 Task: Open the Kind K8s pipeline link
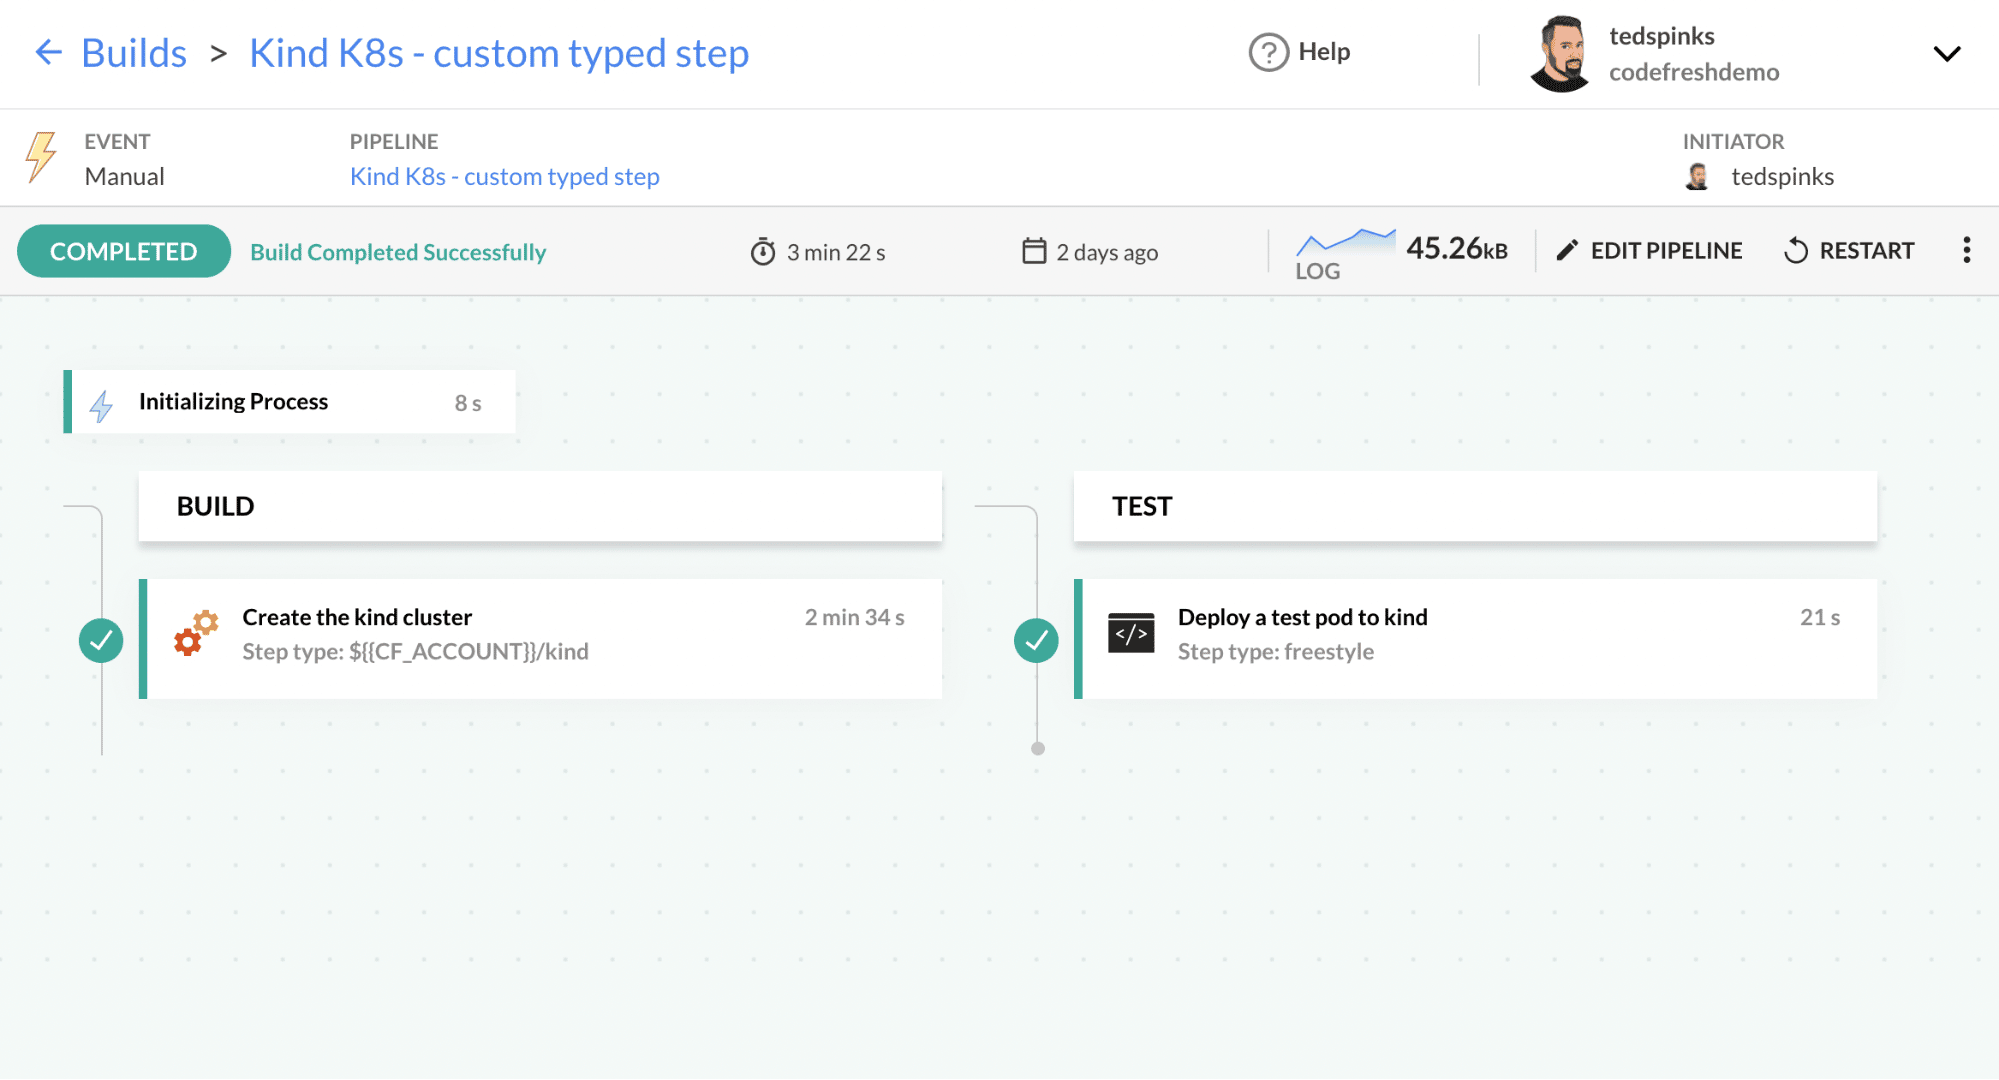[504, 177]
